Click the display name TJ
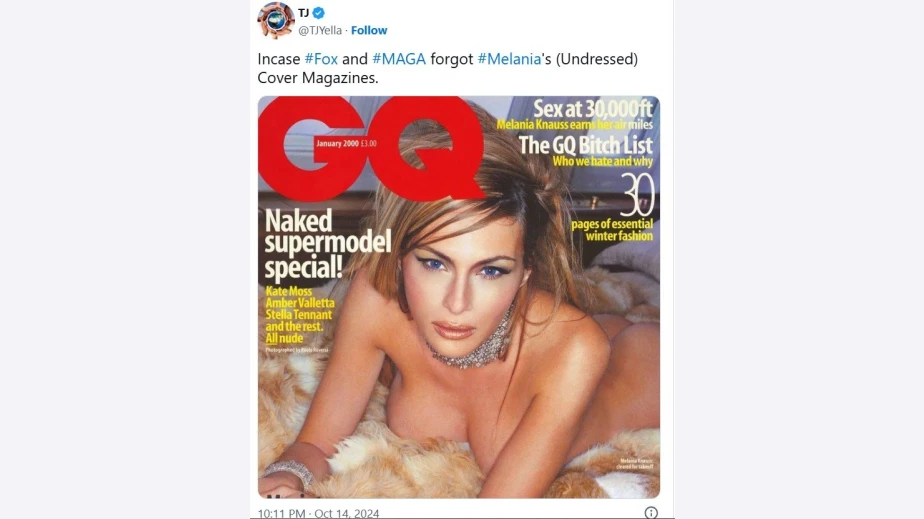Image resolution: width=924 pixels, height=519 pixels. point(303,12)
